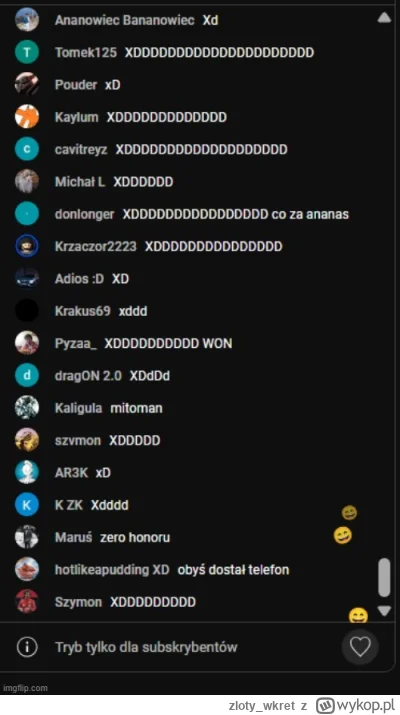The image size is (400, 715).
Task: Click the username hotlikeapudding XD
Action: click(112, 570)
